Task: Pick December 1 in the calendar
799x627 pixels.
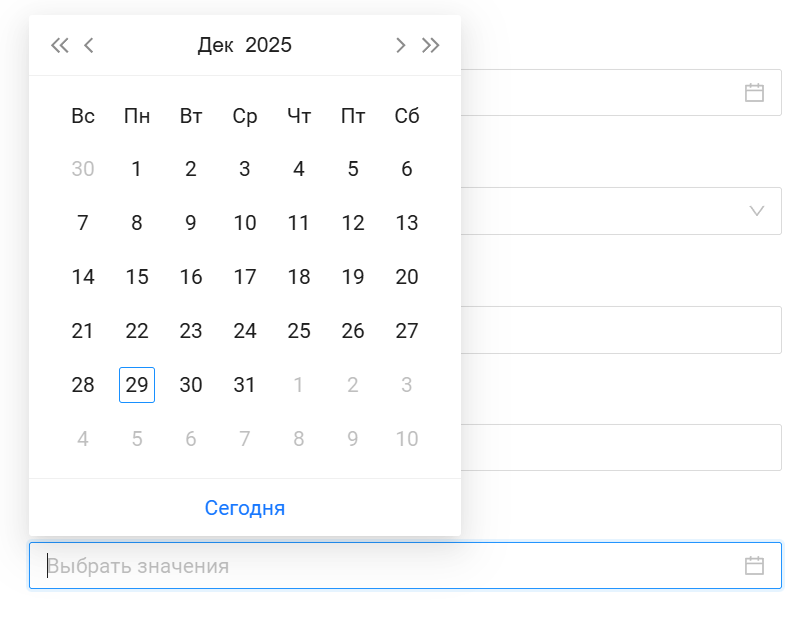Action: 137,169
